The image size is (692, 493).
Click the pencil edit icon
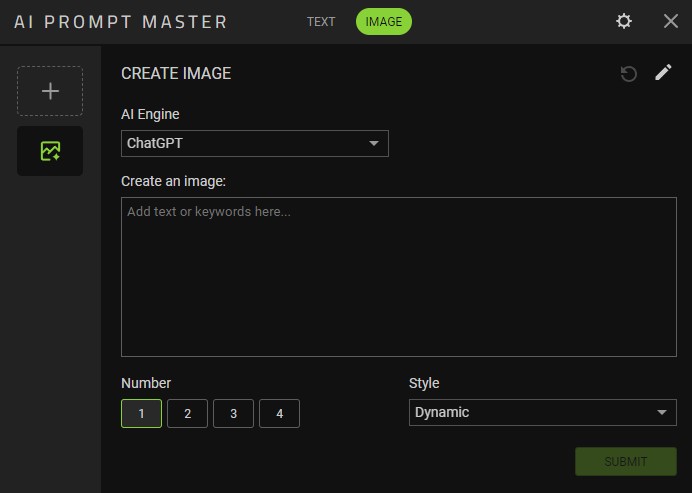[x=663, y=72]
